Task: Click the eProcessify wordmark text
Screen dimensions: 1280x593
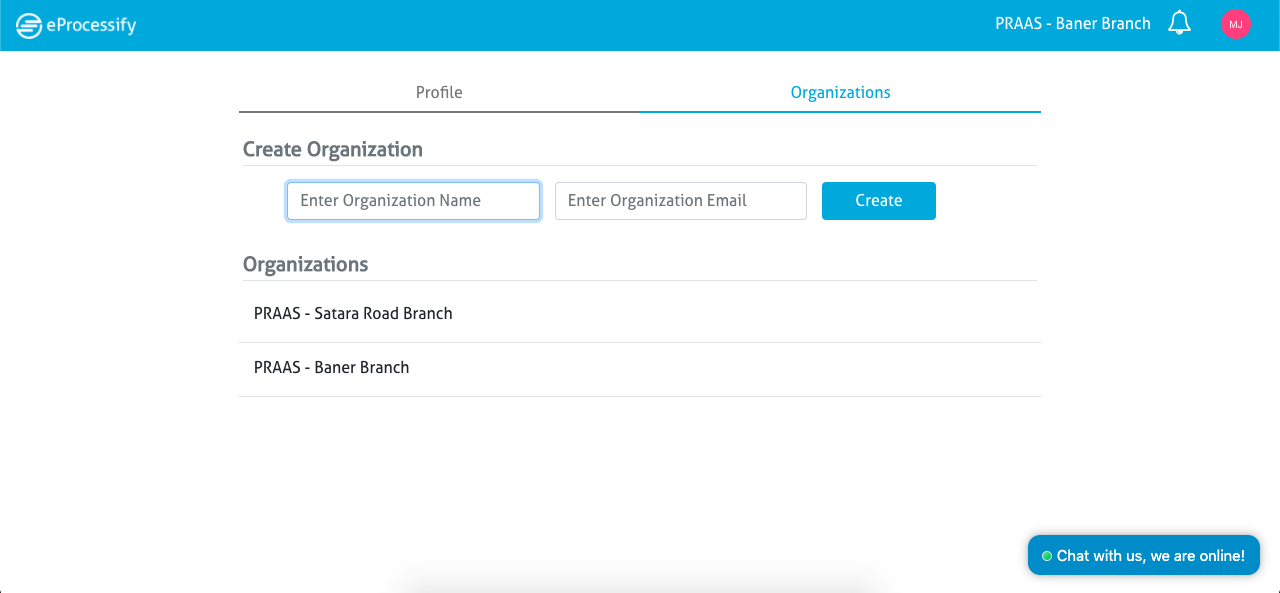Action: (x=91, y=26)
